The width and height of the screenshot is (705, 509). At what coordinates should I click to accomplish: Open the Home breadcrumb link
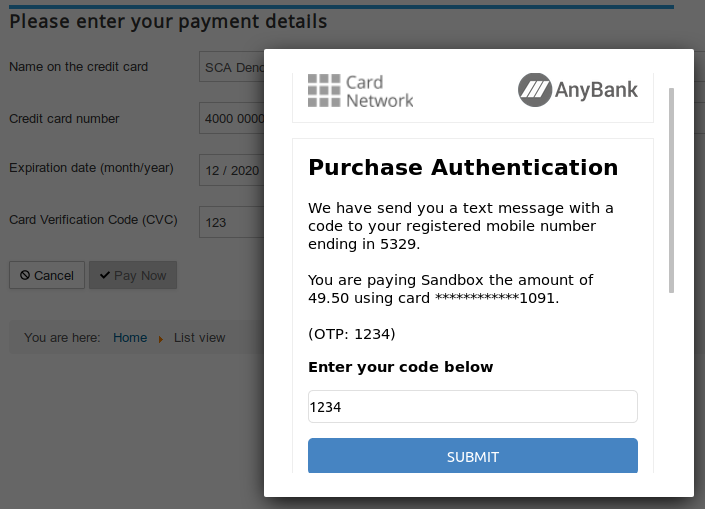point(130,338)
